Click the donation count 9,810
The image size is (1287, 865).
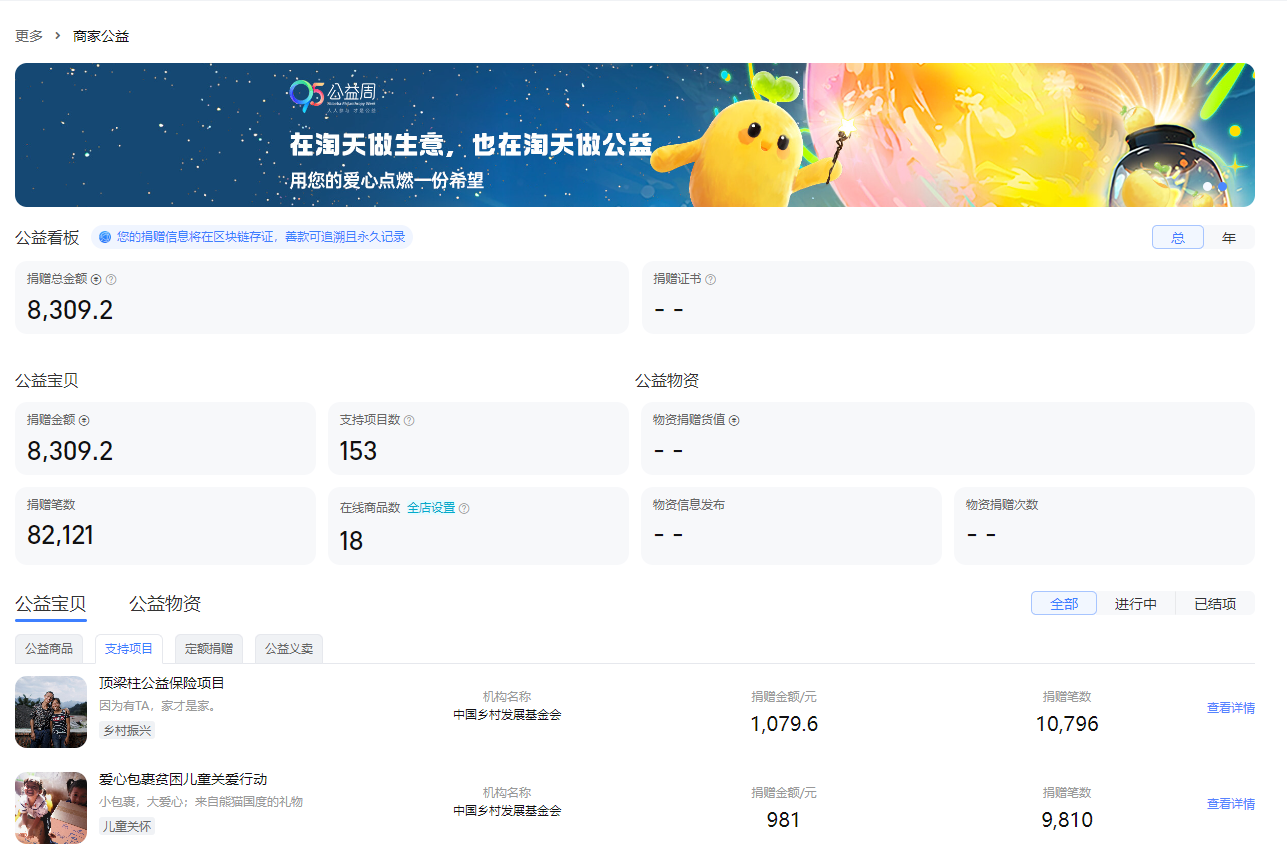1067,820
